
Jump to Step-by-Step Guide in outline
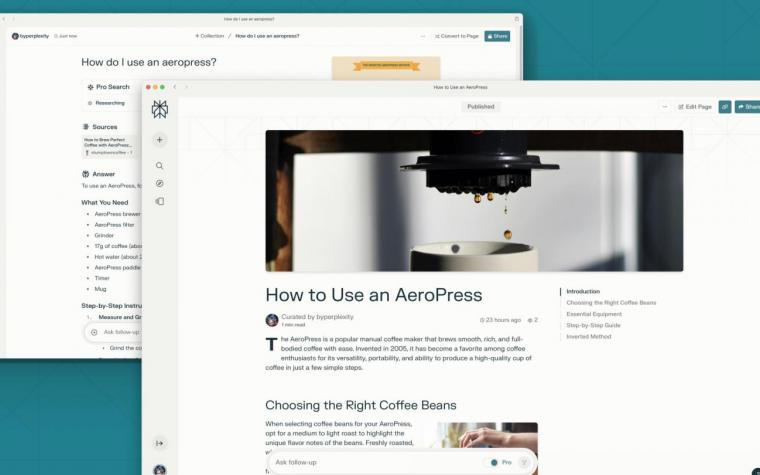point(593,325)
